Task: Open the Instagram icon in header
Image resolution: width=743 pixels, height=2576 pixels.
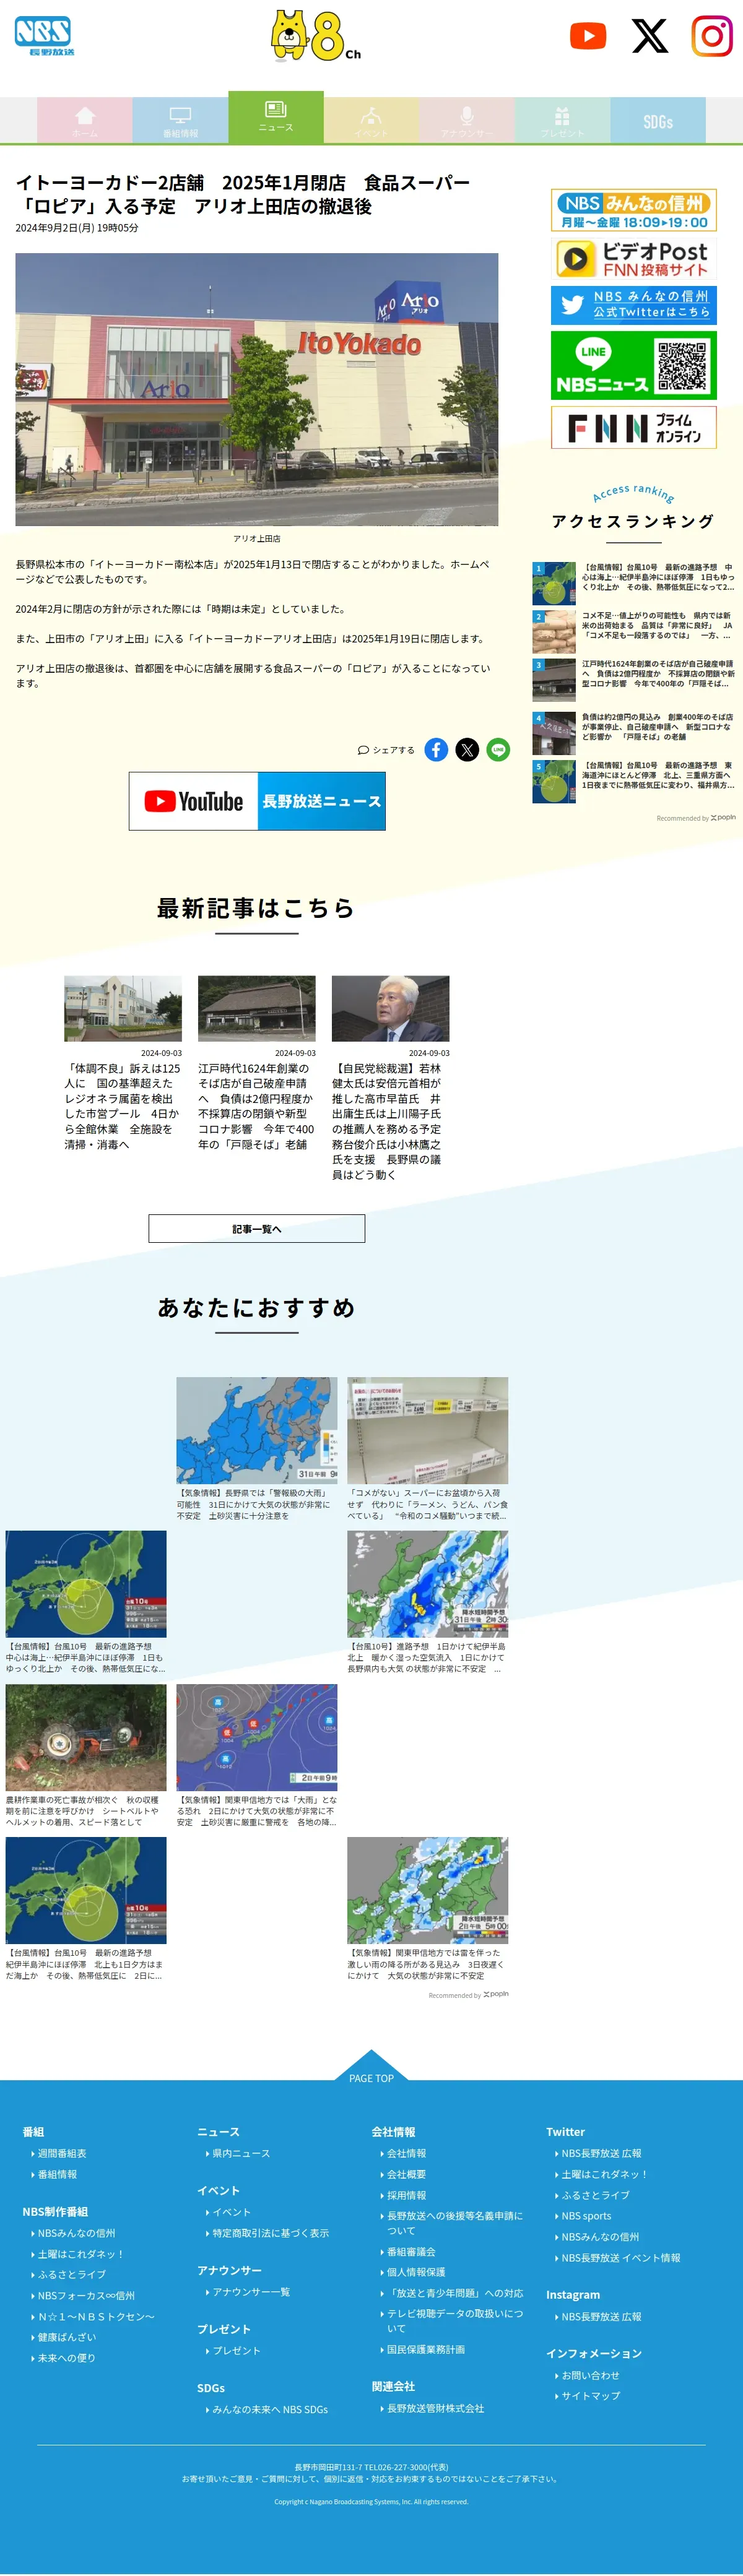Action: 712,36
